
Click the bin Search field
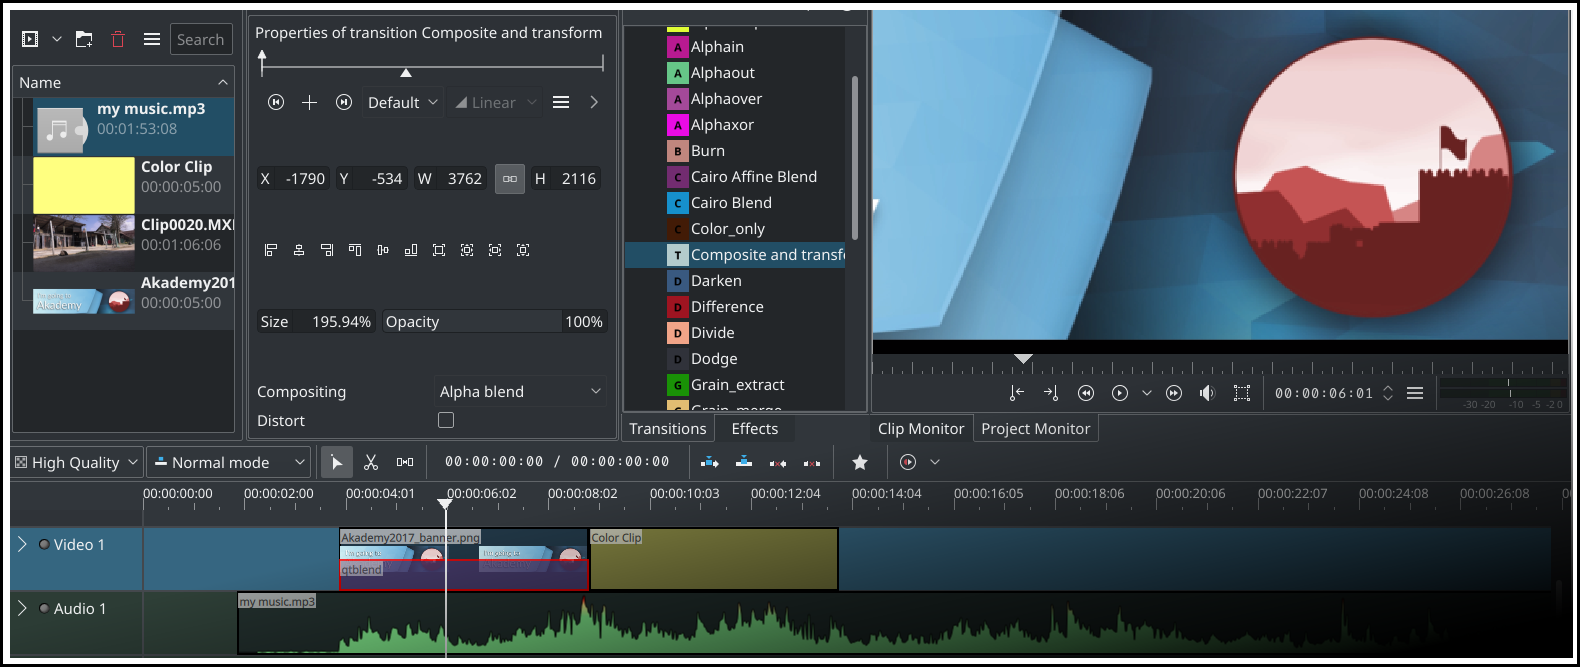pyautogui.click(x=201, y=39)
